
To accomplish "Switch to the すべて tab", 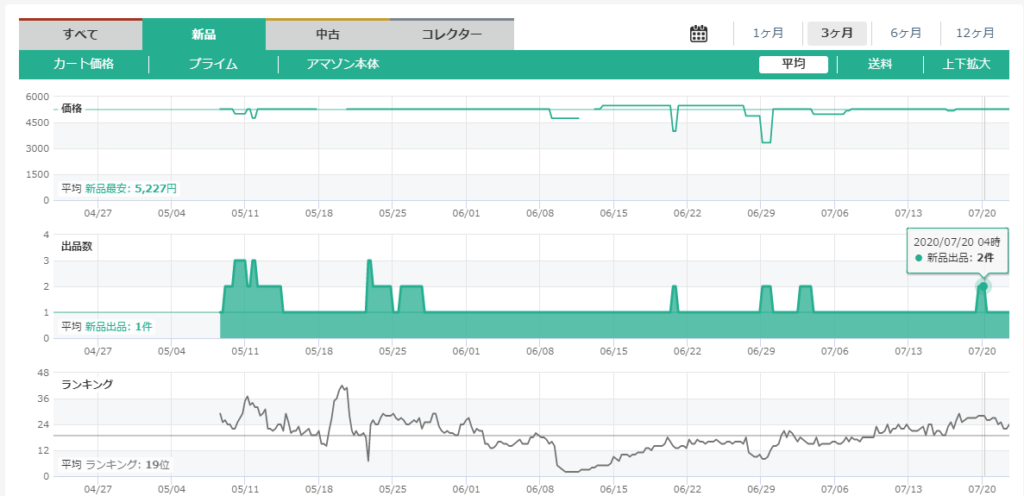I will coord(80,34).
